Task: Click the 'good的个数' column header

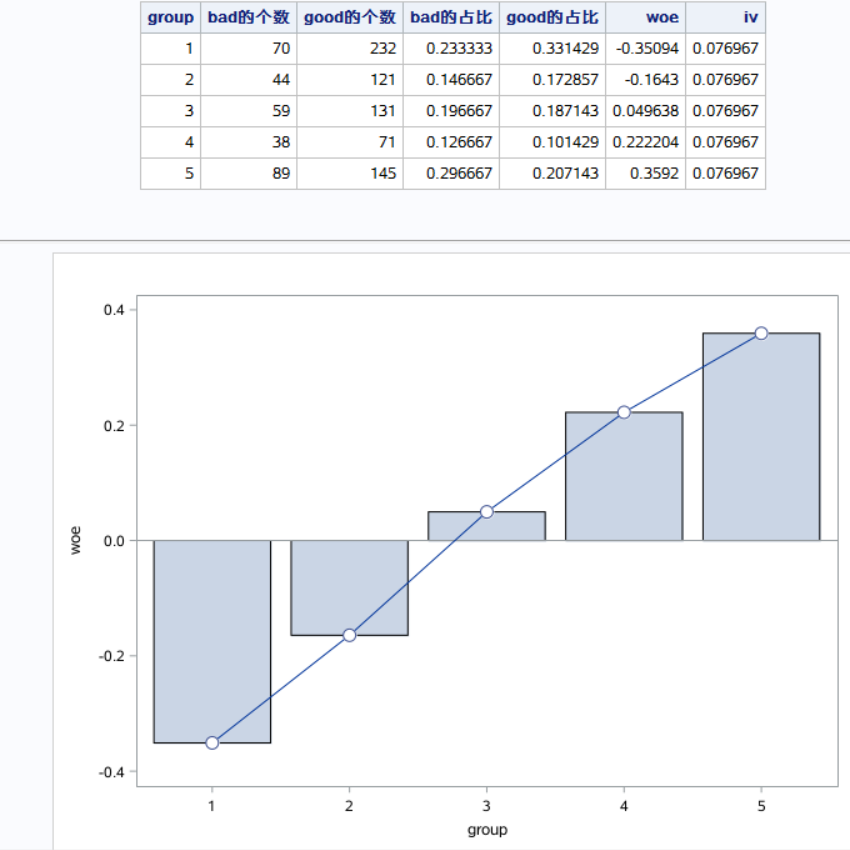Action: click(350, 17)
